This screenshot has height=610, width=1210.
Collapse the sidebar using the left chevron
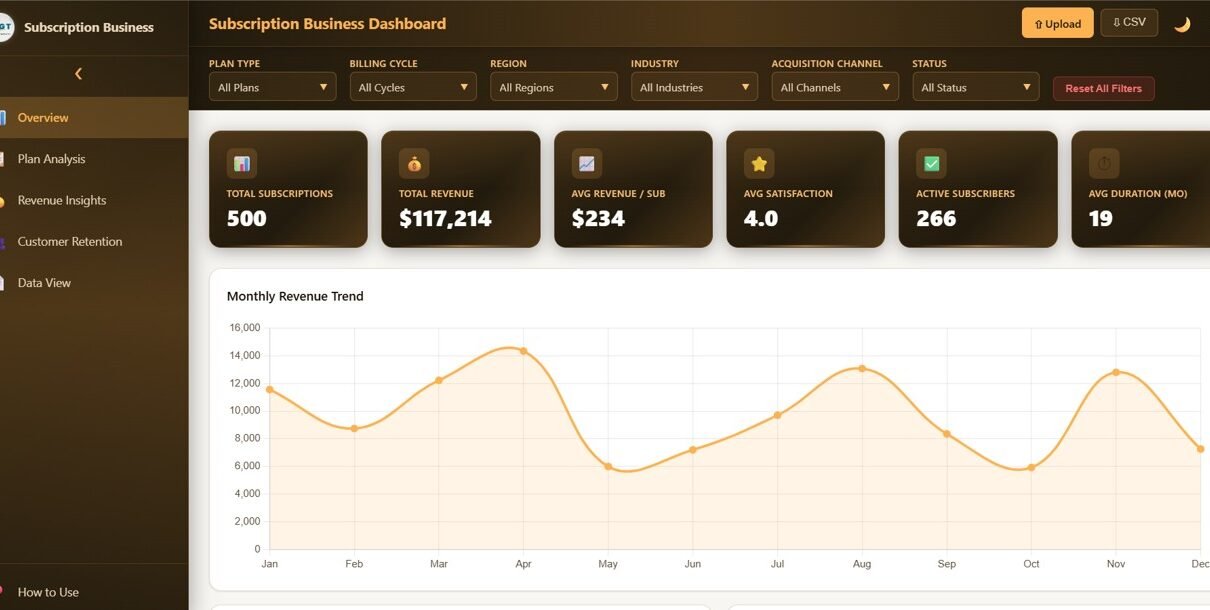pyautogui.click(x=78, y=73)
